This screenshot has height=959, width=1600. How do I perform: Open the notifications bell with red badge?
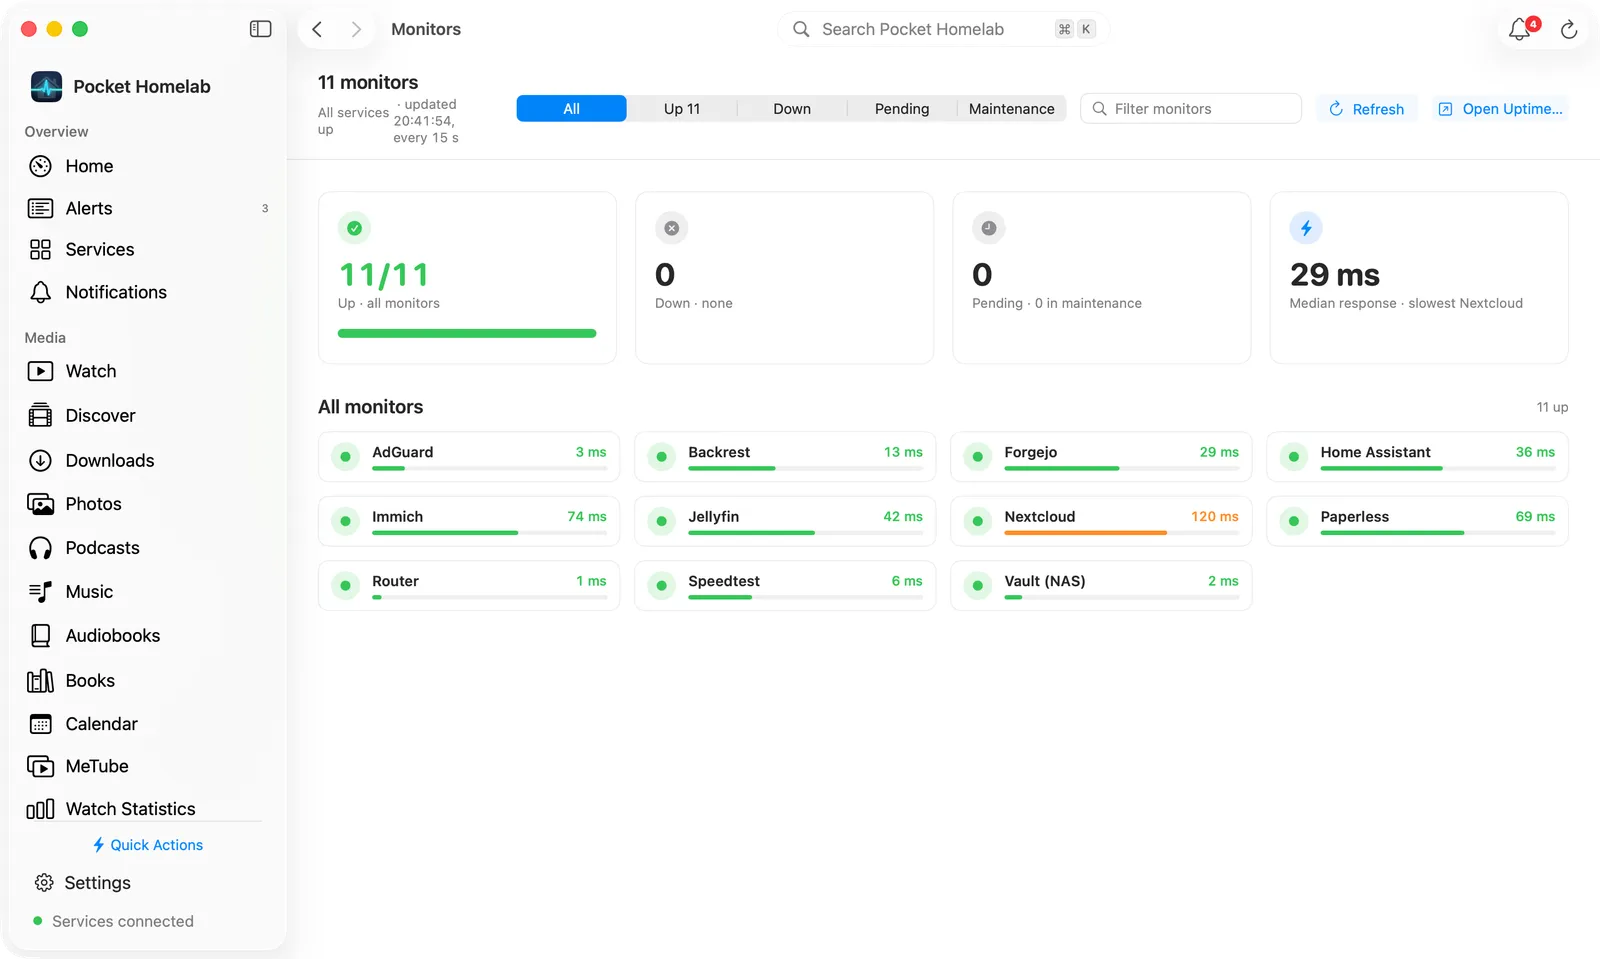(x=1521, y=29)
